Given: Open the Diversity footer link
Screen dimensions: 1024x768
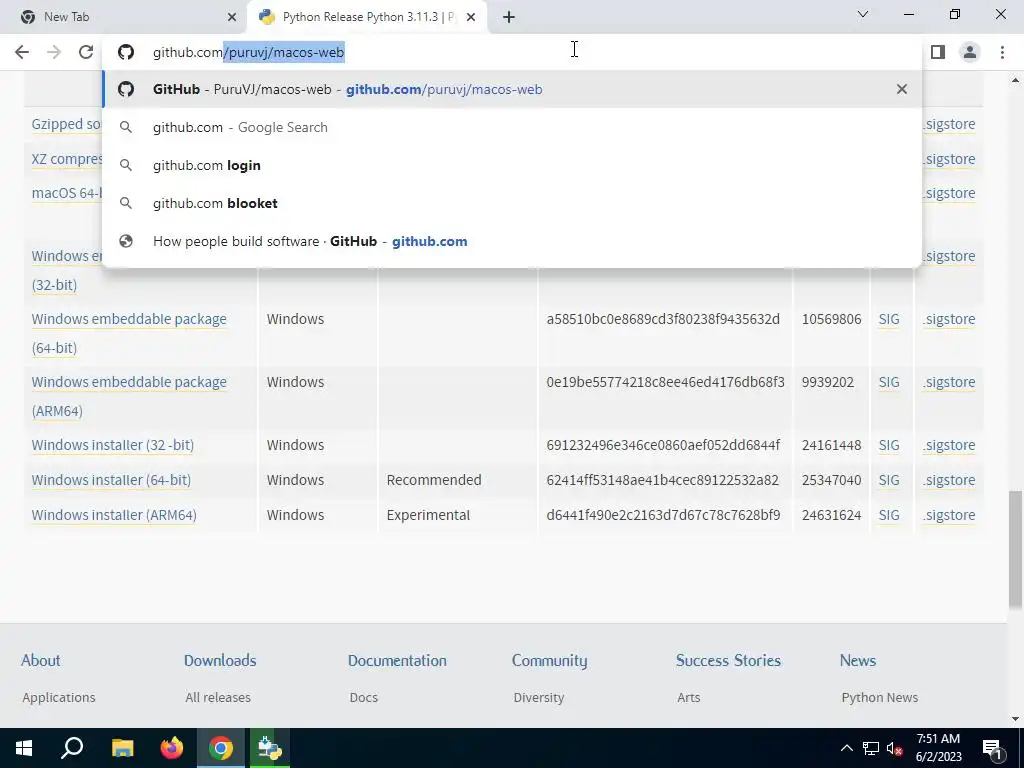Looking at the screenshot, I should [539, 697].
